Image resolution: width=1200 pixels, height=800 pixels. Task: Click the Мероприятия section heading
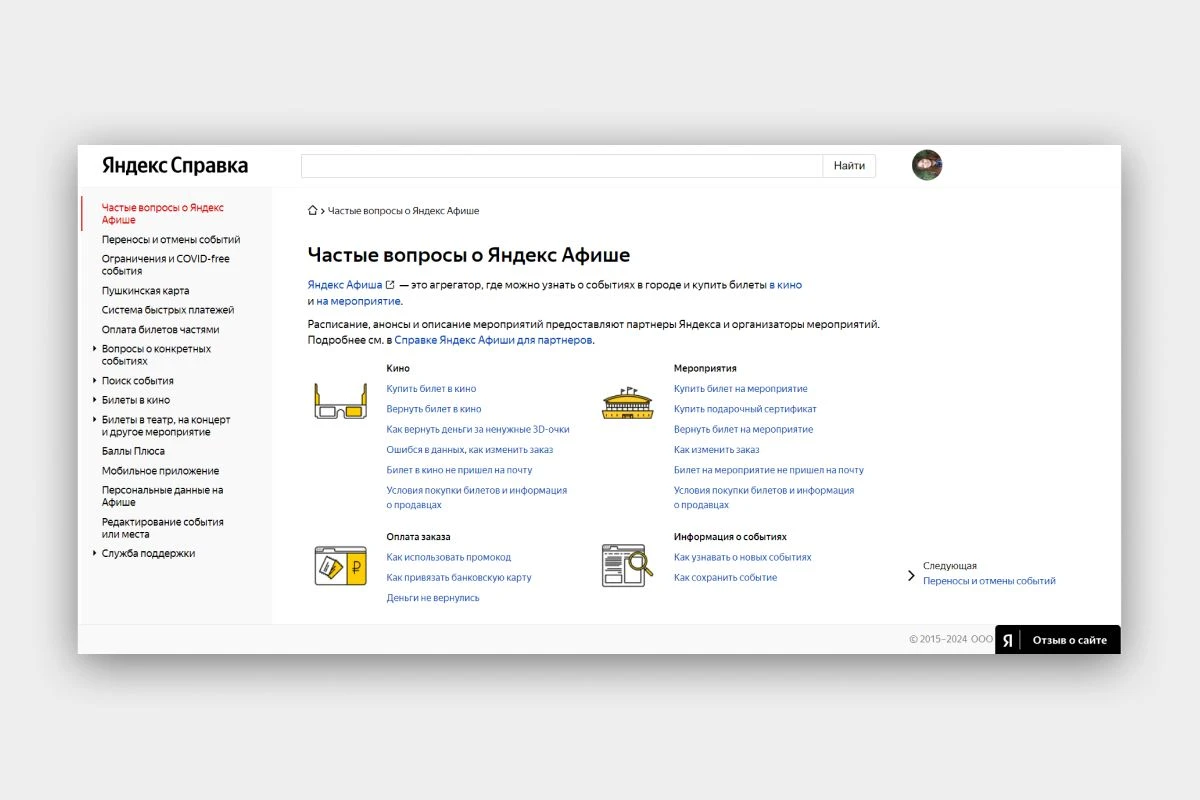pos(705,368)
